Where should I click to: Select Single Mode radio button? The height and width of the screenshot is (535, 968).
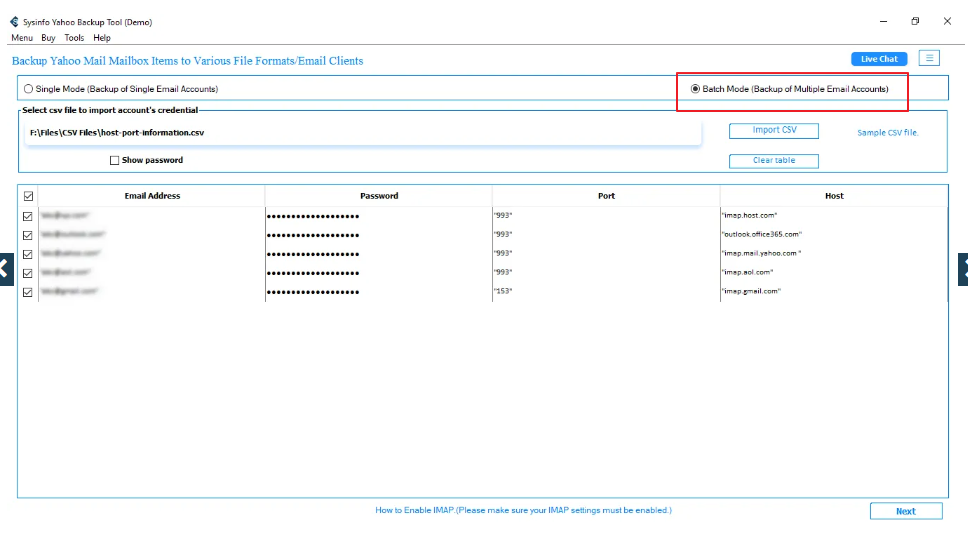pos(28,89)
